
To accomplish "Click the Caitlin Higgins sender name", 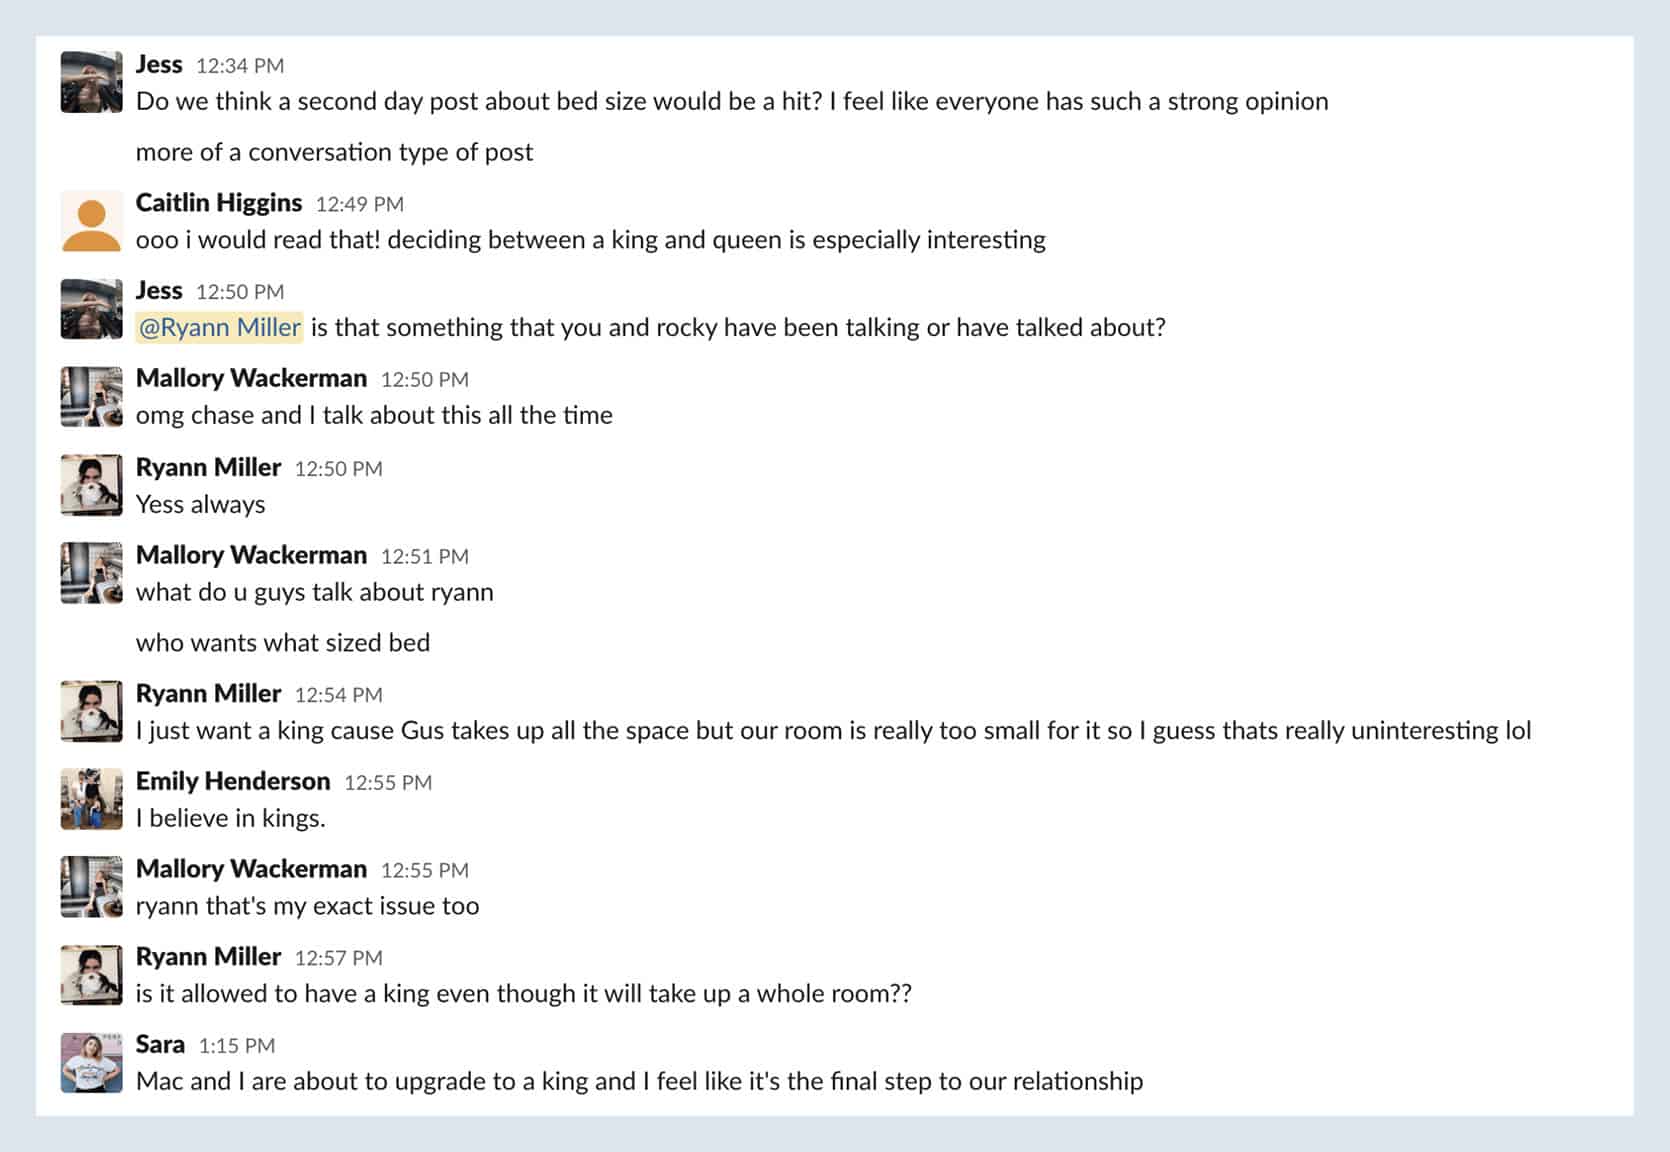I will (218, 203).
